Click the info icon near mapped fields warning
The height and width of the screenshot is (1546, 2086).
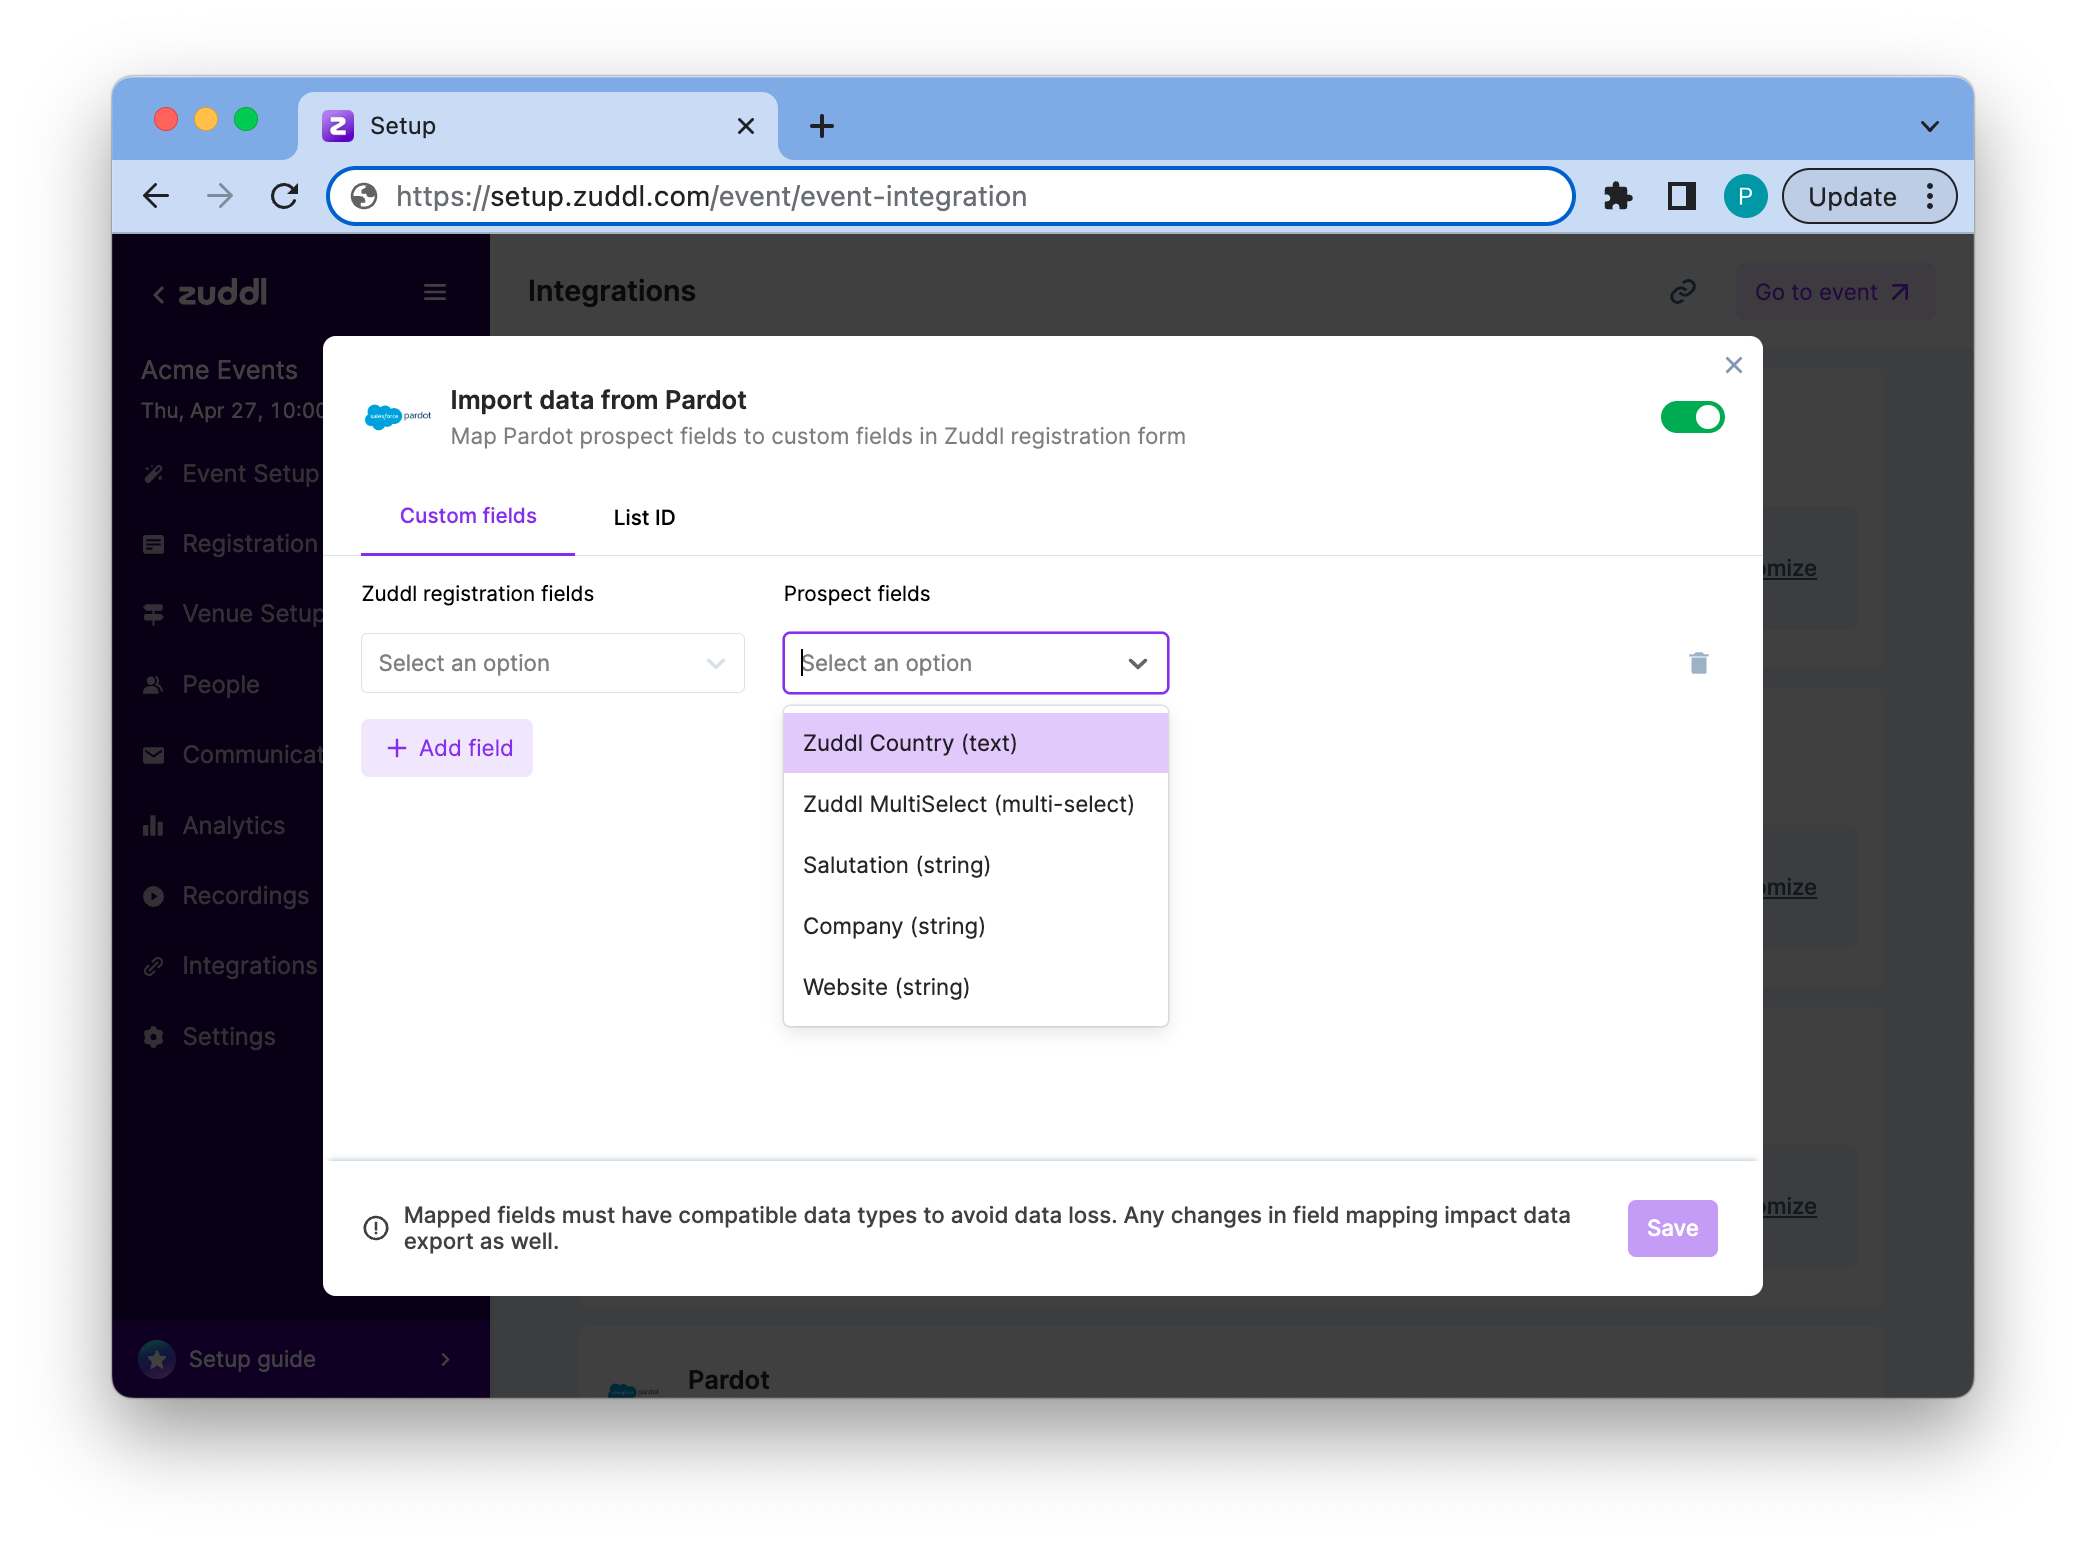pyautogui.click(x=377, y=1228)
